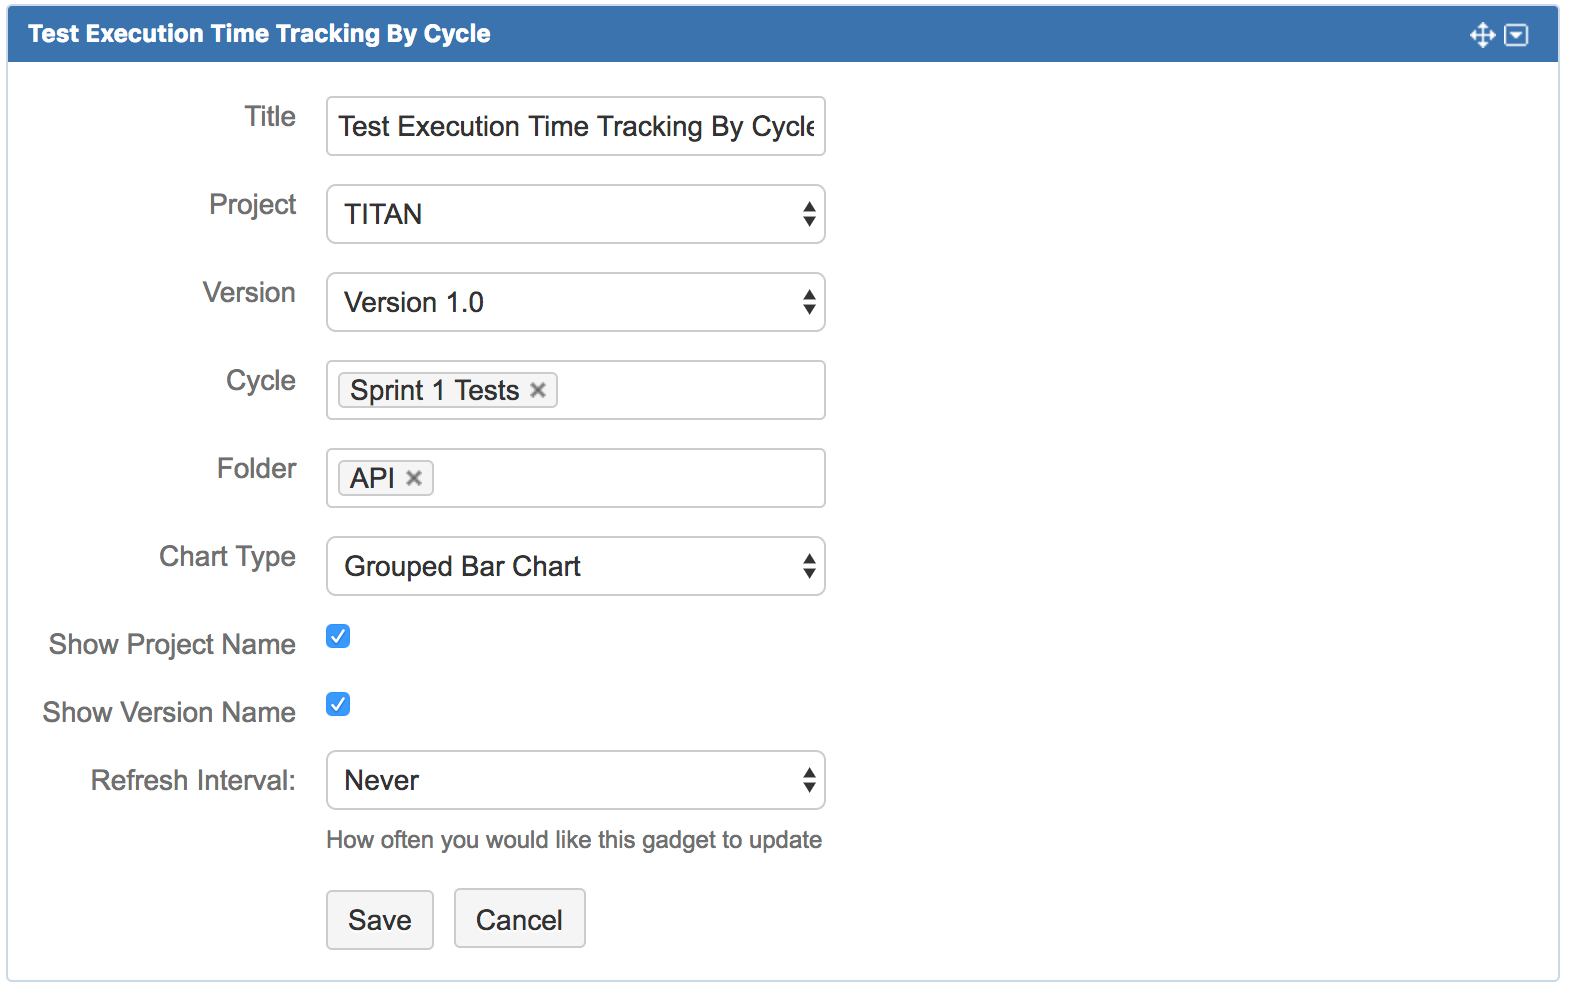
Task: Focus the Title input field
Action: click(576, 126)
